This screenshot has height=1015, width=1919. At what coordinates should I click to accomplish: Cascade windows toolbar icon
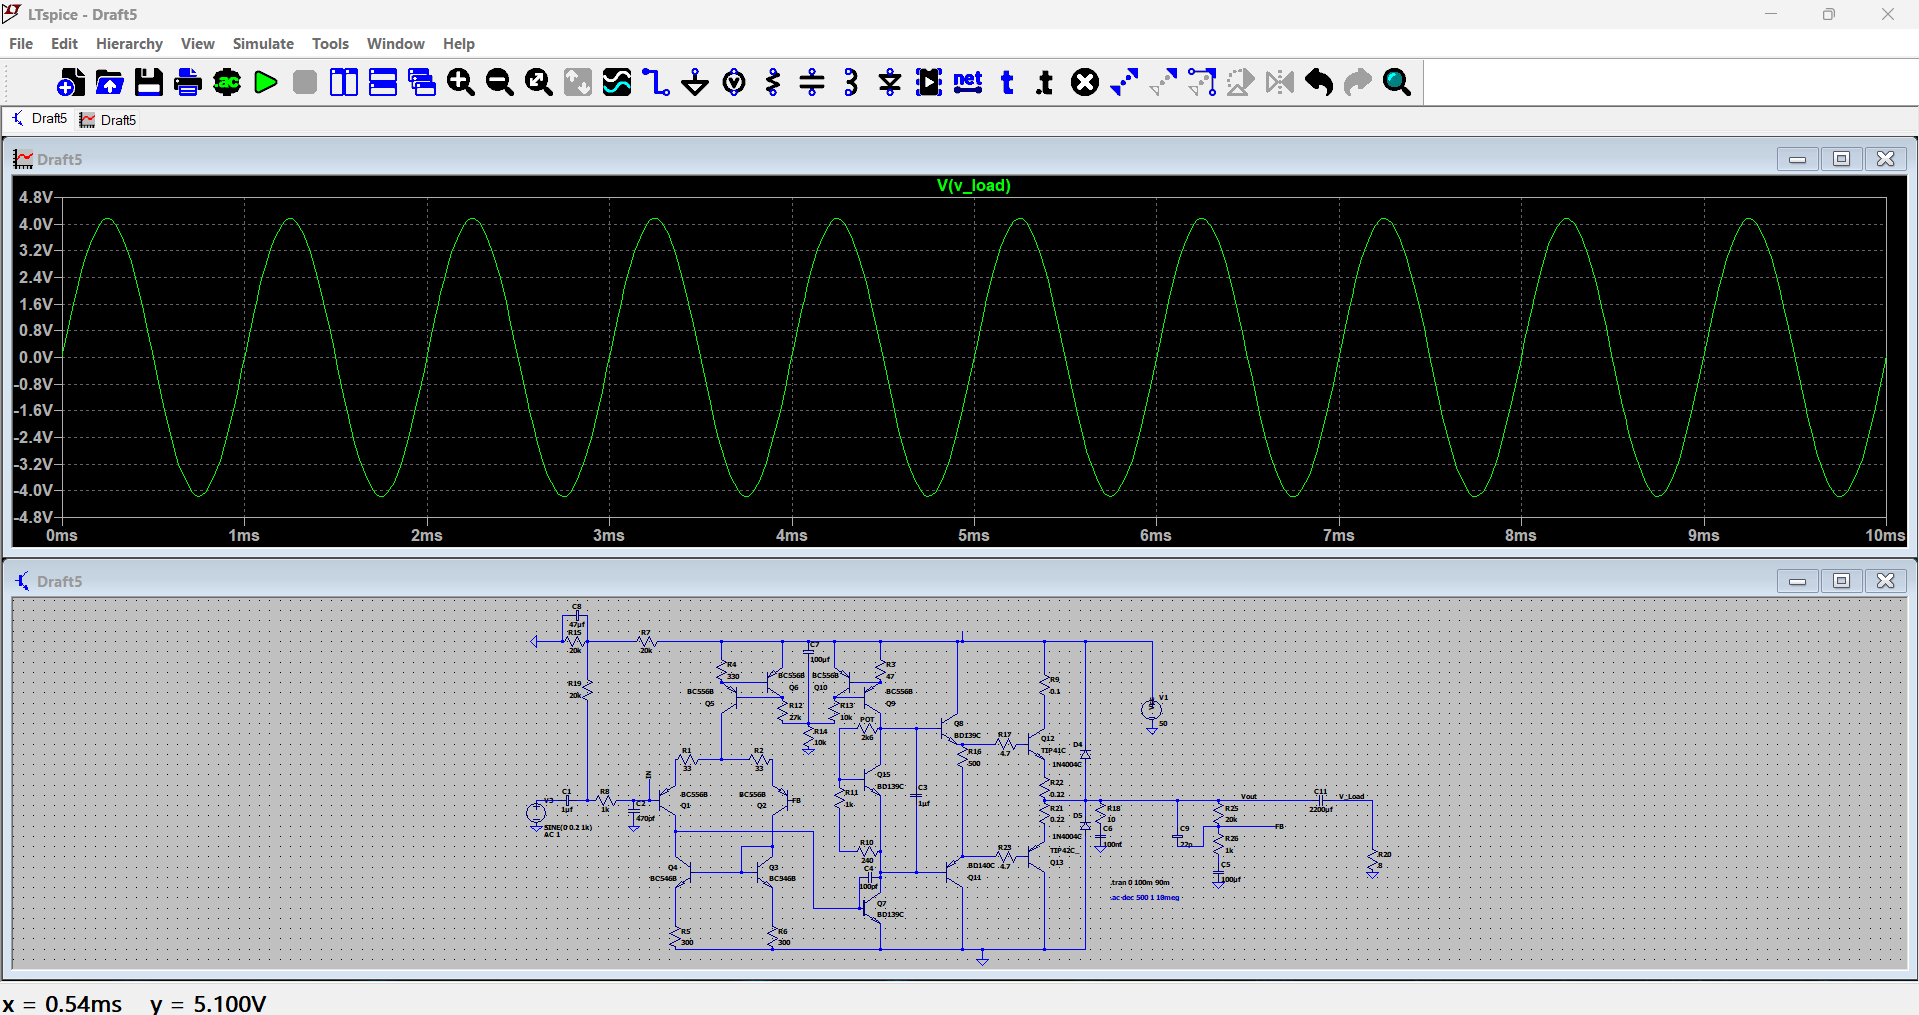pos(422,82)
